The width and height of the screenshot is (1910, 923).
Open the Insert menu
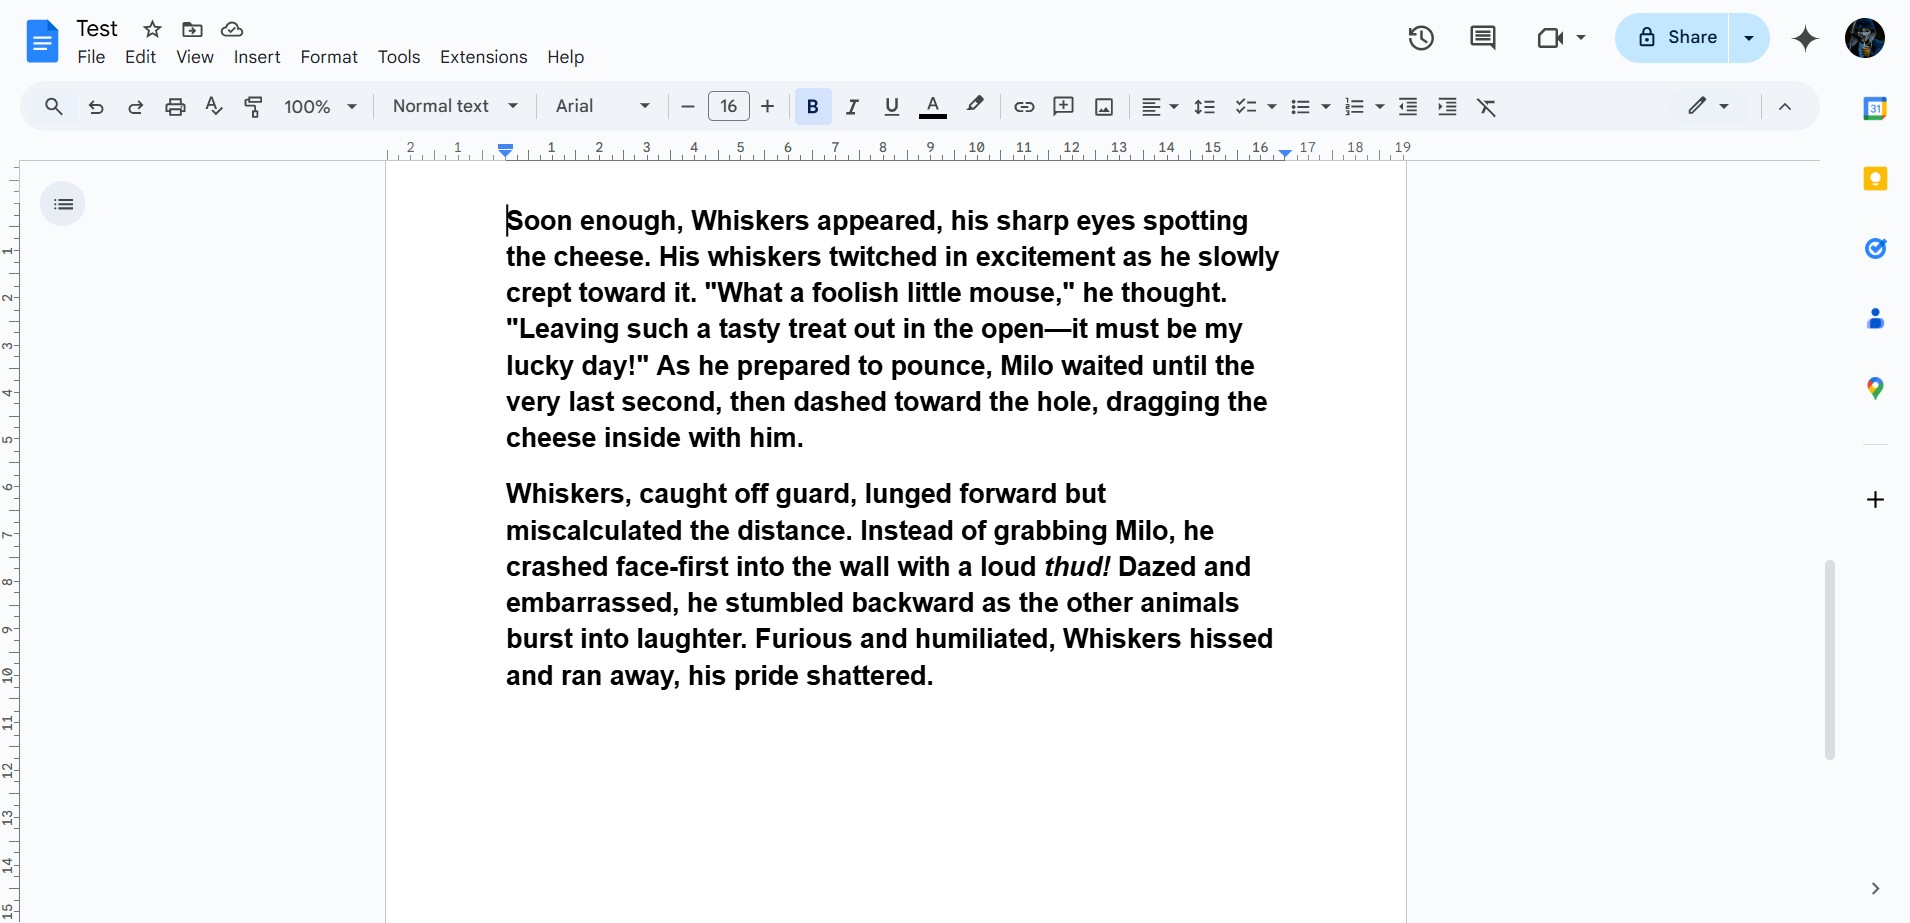click(x=257, y=57)
